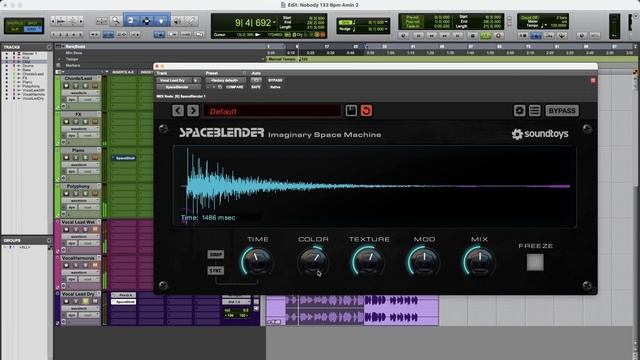The width and height of the screenshot is (640, 360).
Task: Toggle the SNAP button
Action: (216, 254)
